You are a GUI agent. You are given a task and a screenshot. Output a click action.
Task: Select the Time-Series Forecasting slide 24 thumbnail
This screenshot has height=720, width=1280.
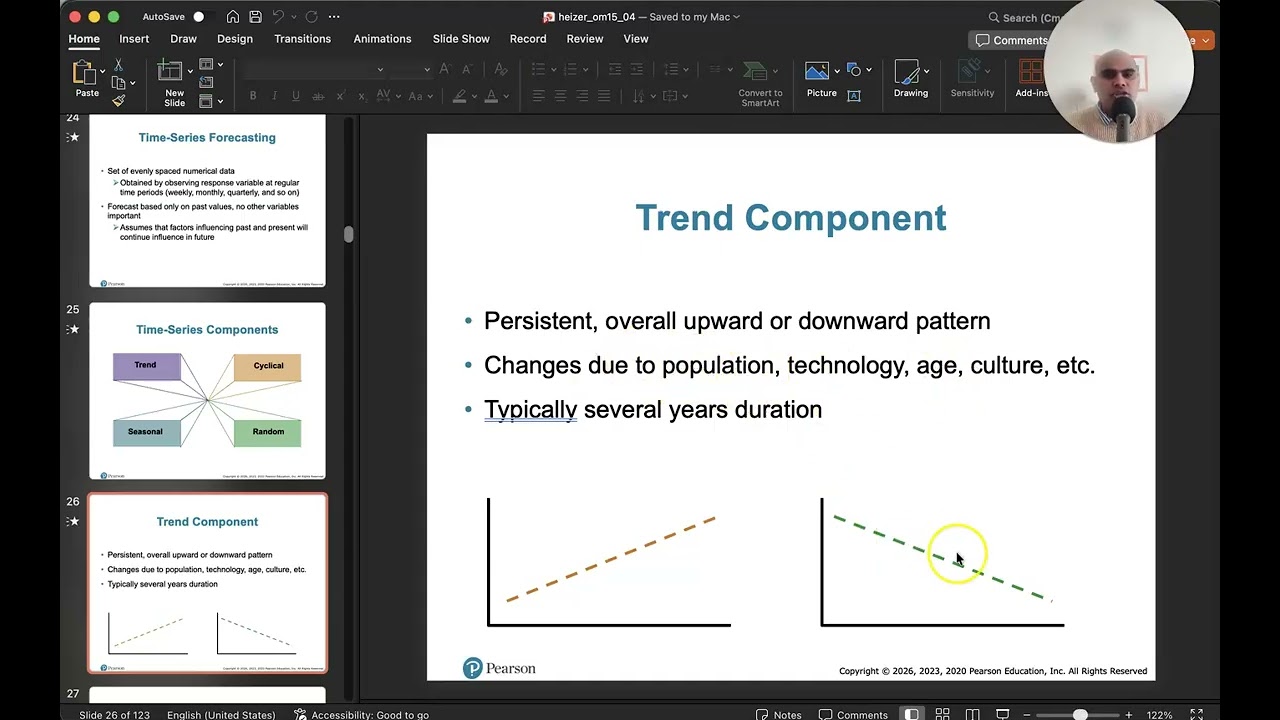pyautogui.click(x=207, y=201)
